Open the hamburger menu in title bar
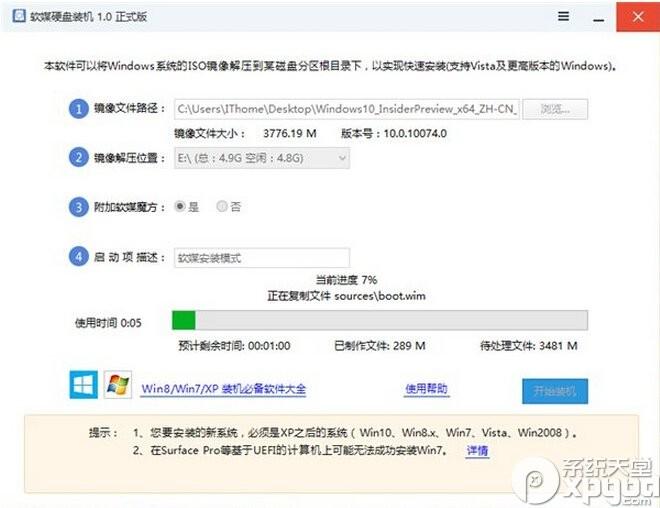660x508 pixels. (564, 16)
